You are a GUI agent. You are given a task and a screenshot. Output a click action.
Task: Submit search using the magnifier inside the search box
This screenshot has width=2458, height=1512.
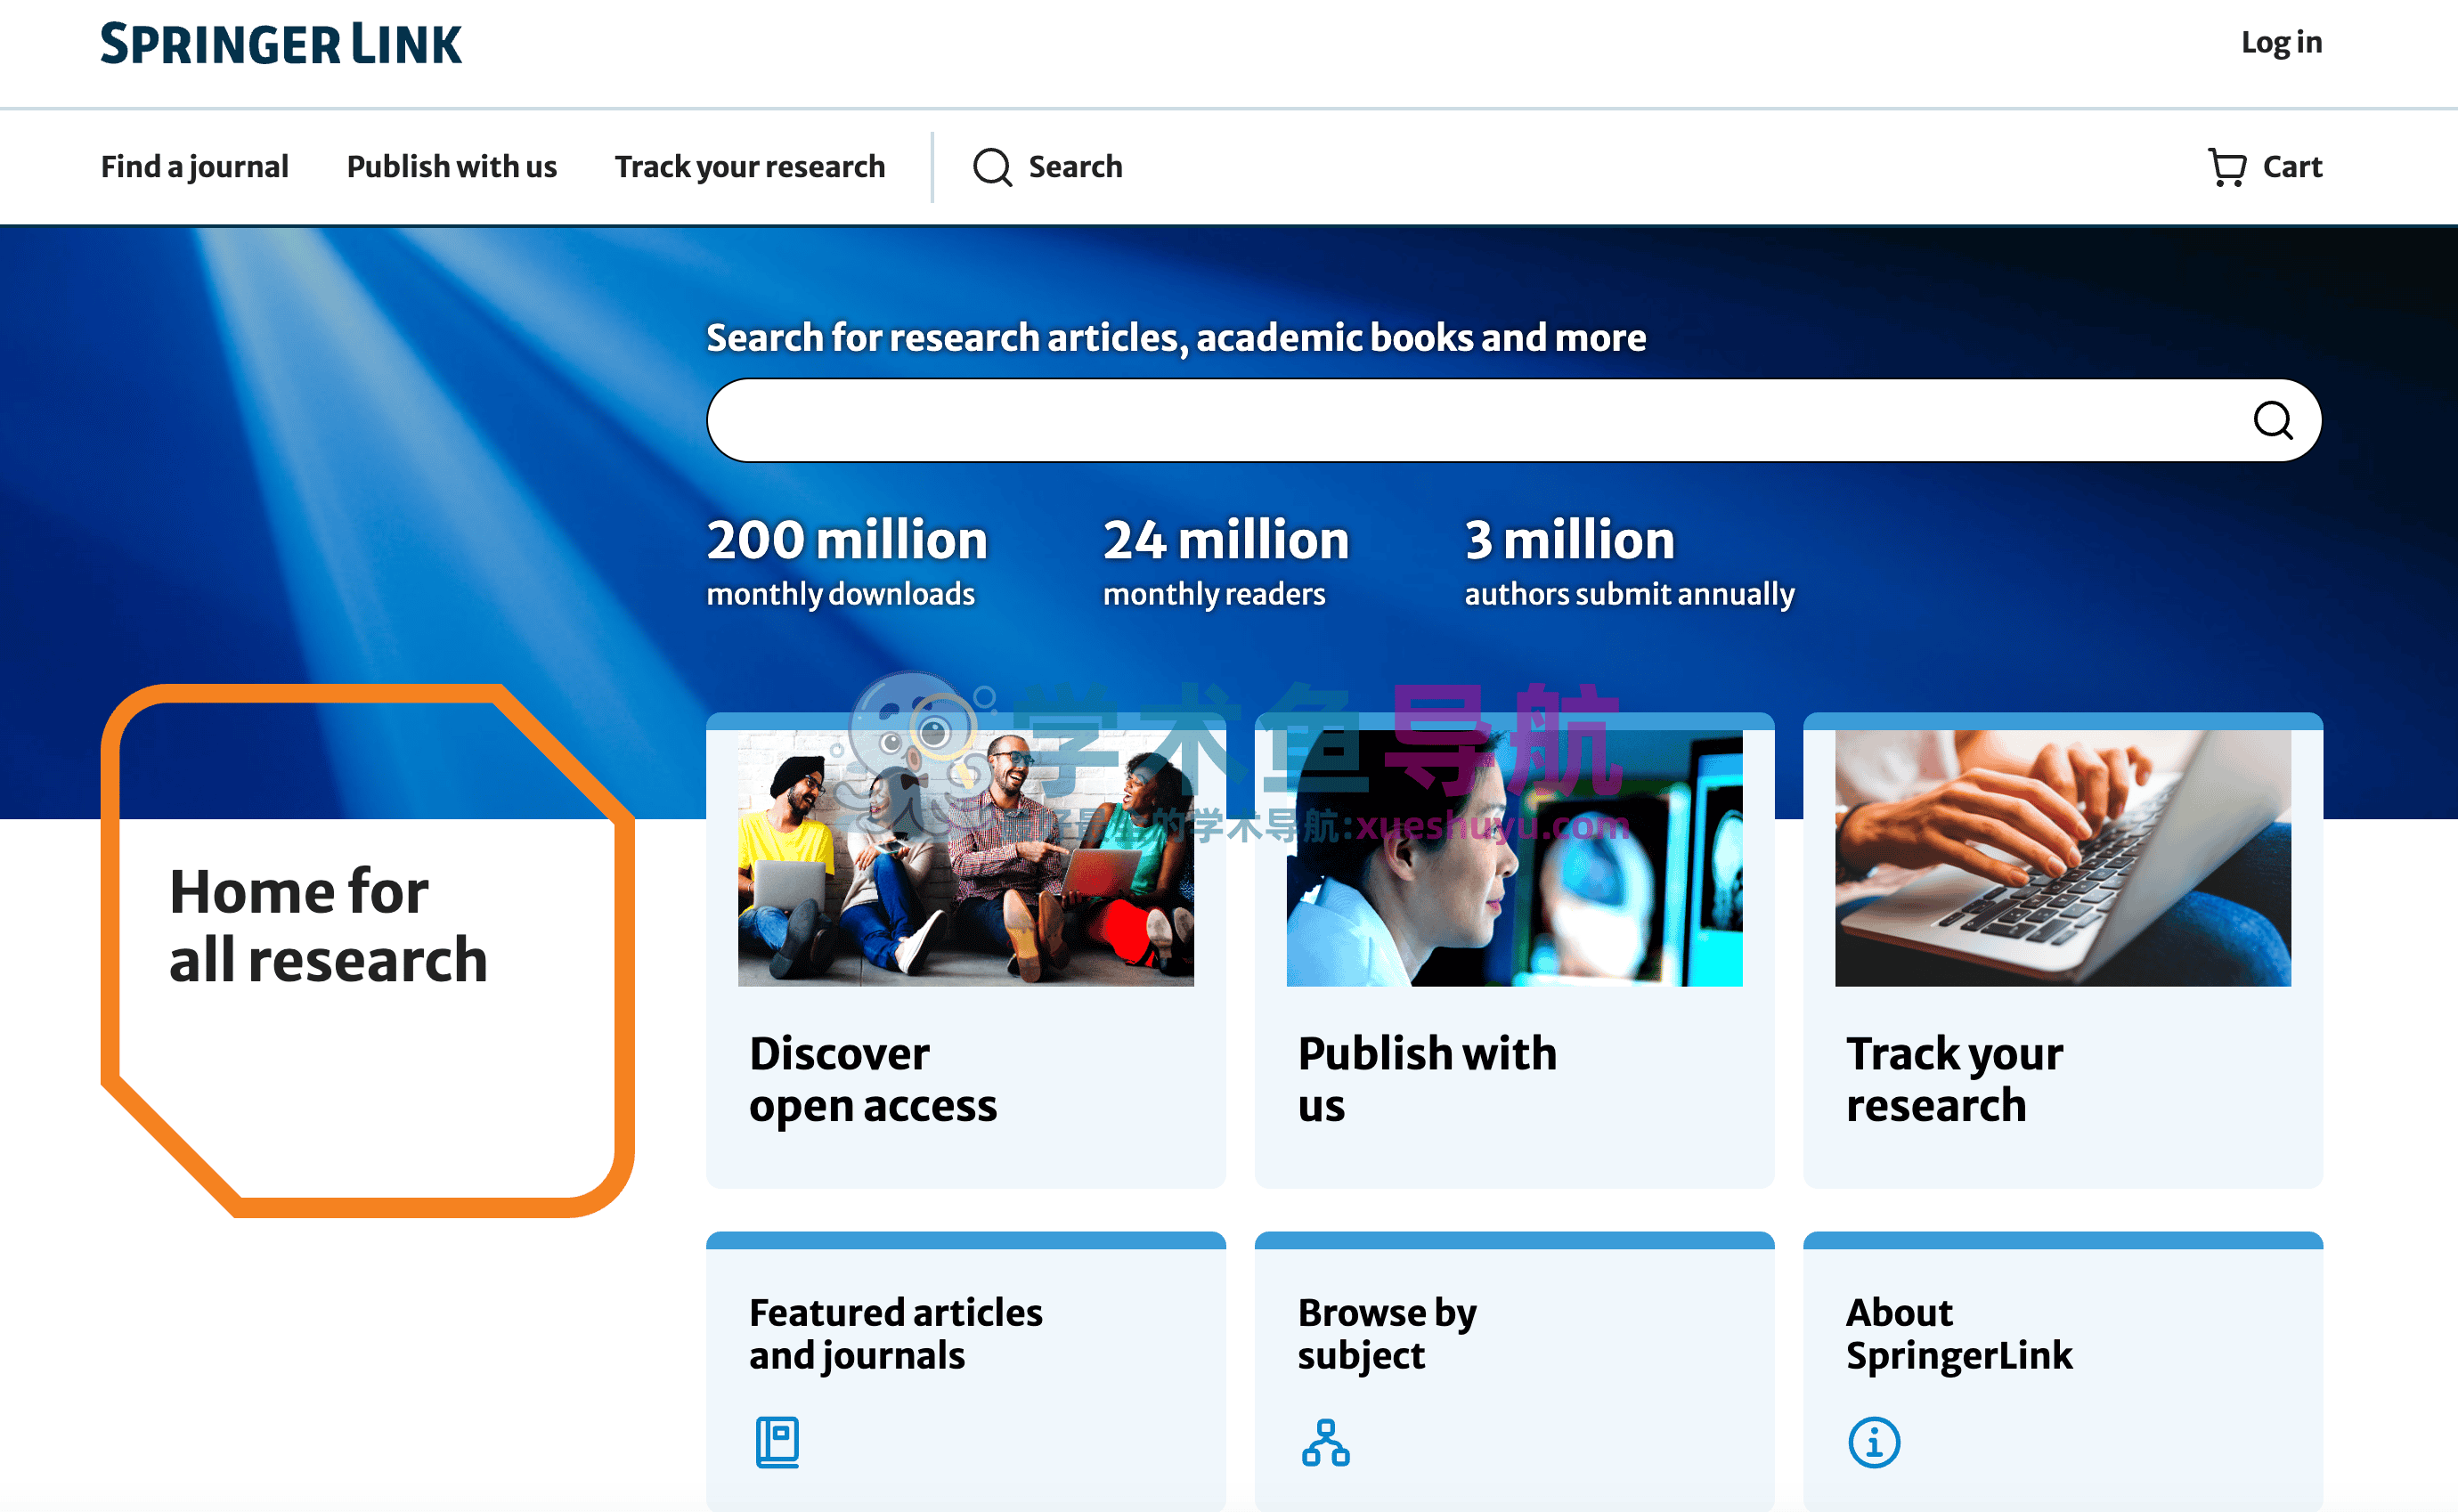point(2273,421)
